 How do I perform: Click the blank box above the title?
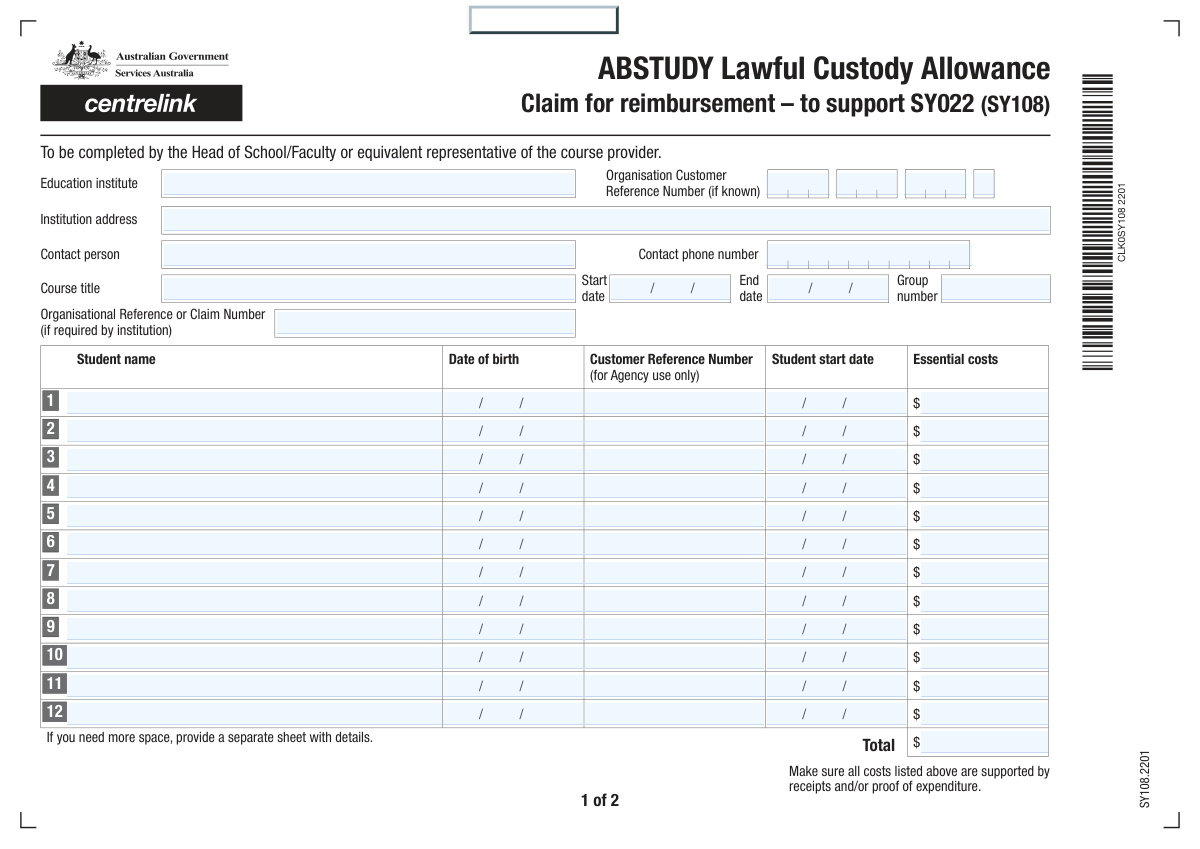coord(544,20)
